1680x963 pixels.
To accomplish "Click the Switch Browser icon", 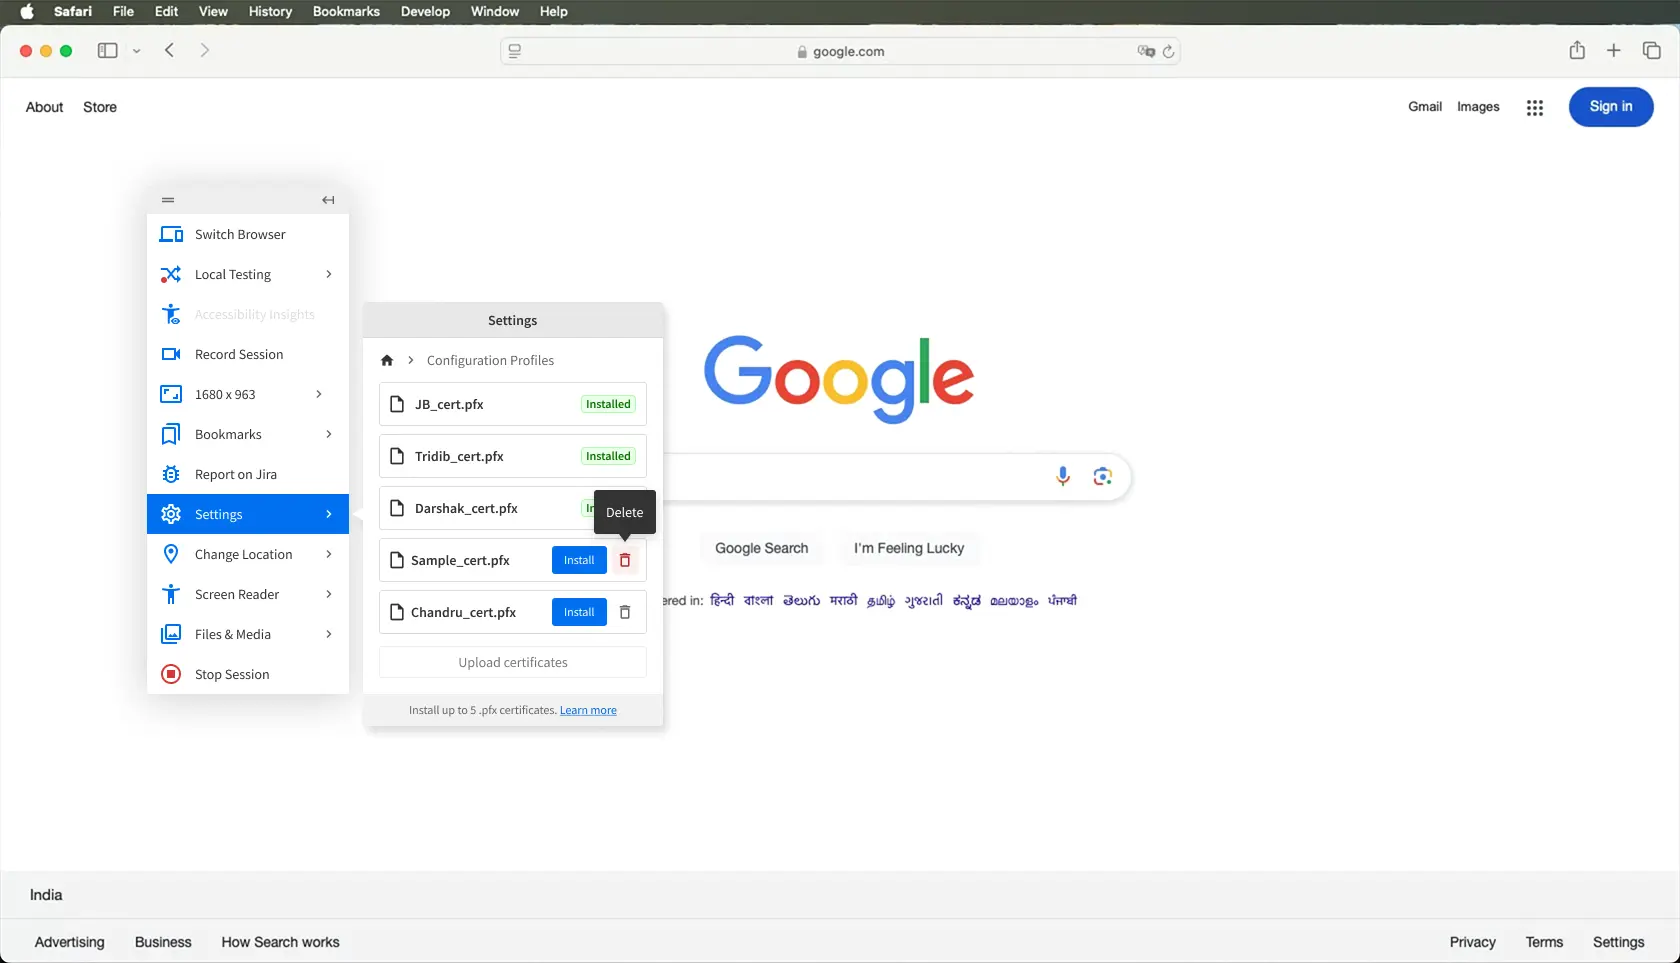I will [x=171, y=234].
